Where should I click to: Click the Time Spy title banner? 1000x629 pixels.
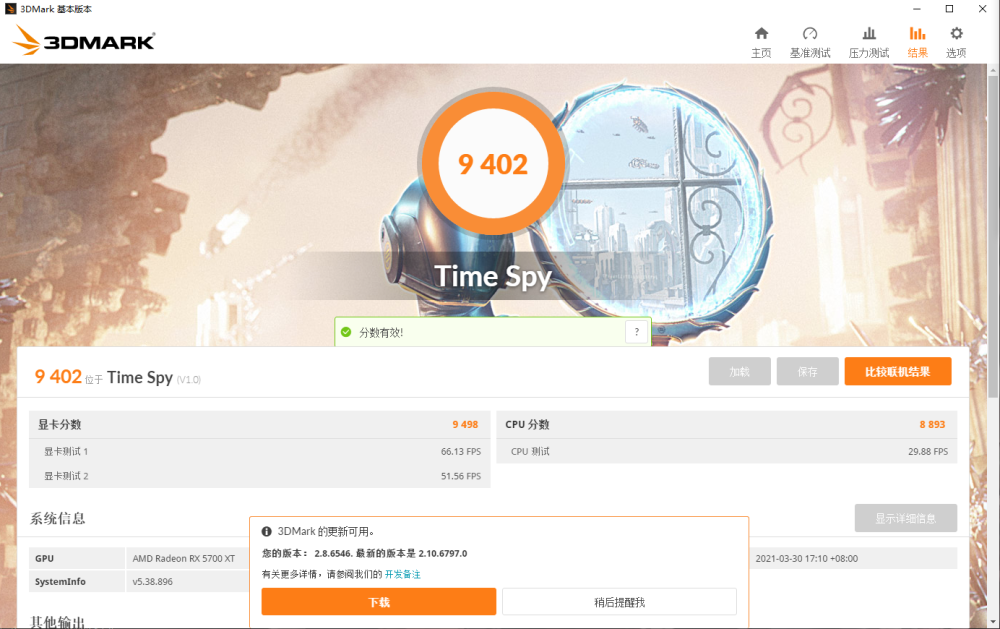tap(493, 276)
